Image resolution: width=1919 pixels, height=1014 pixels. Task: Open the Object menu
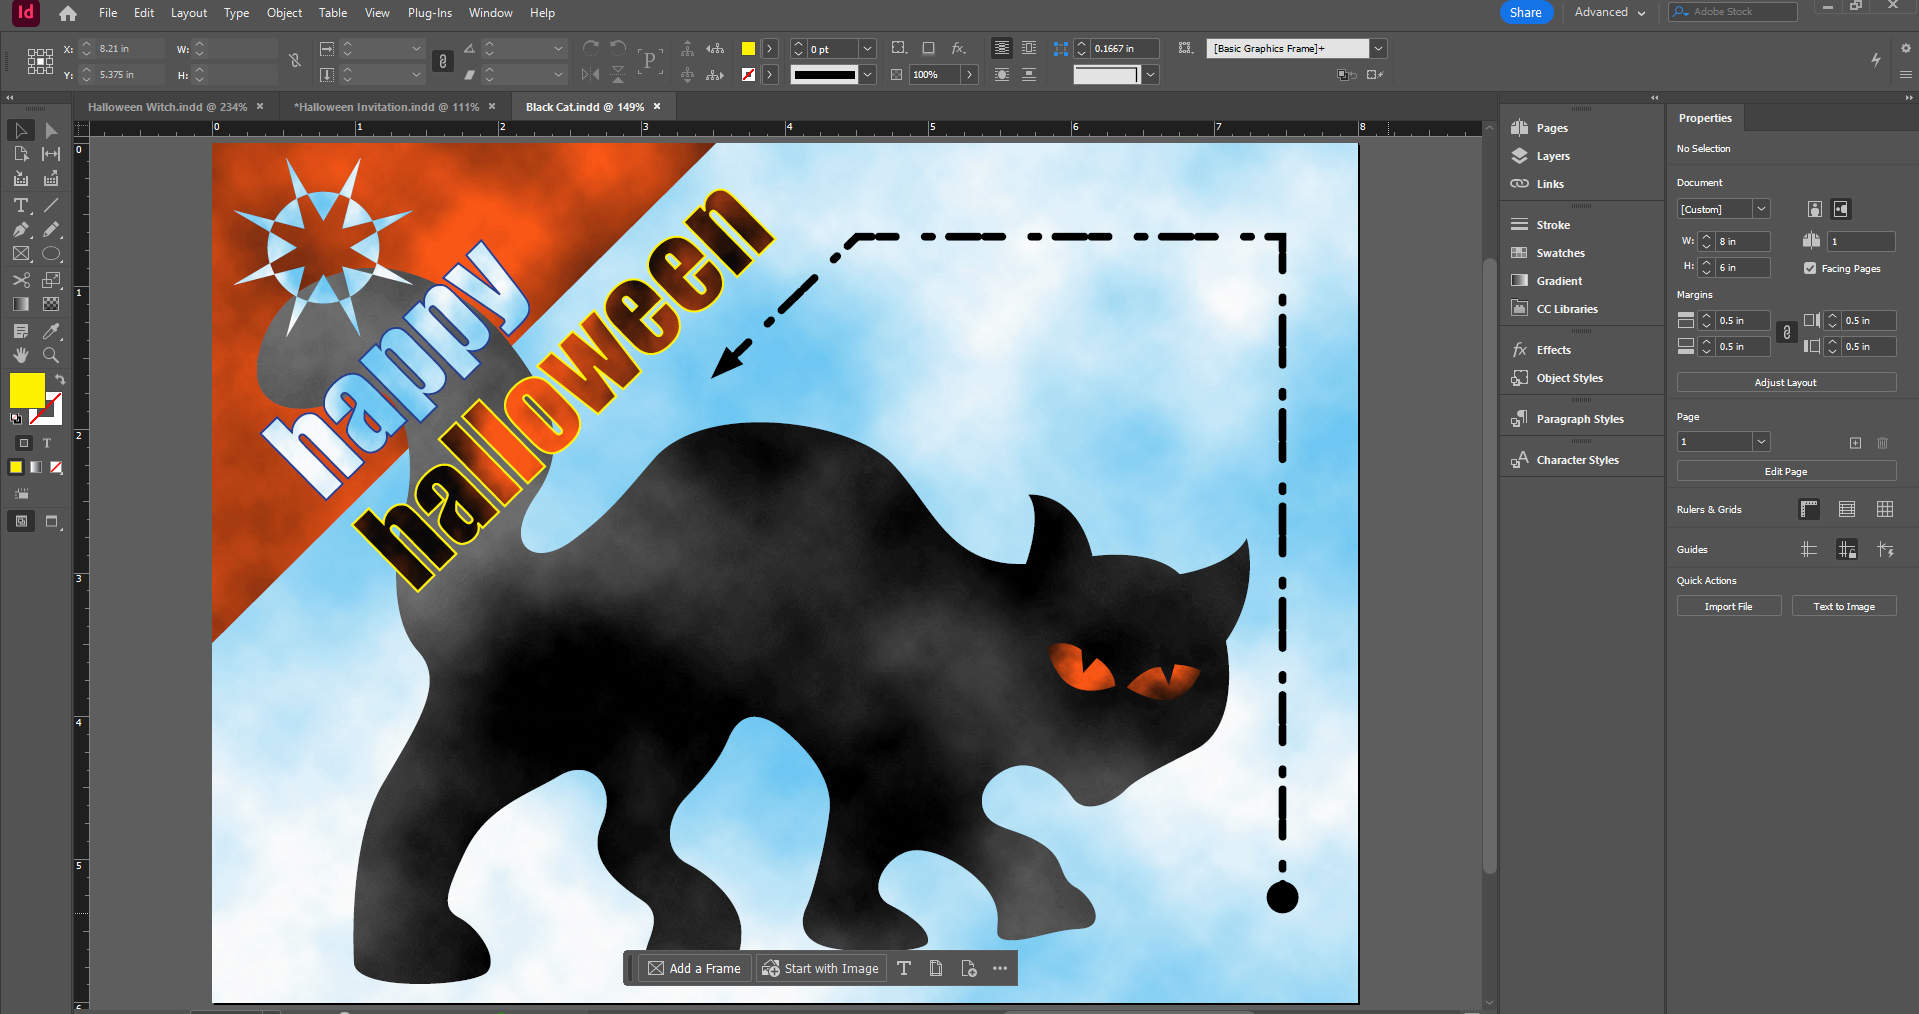coord(284,13)
